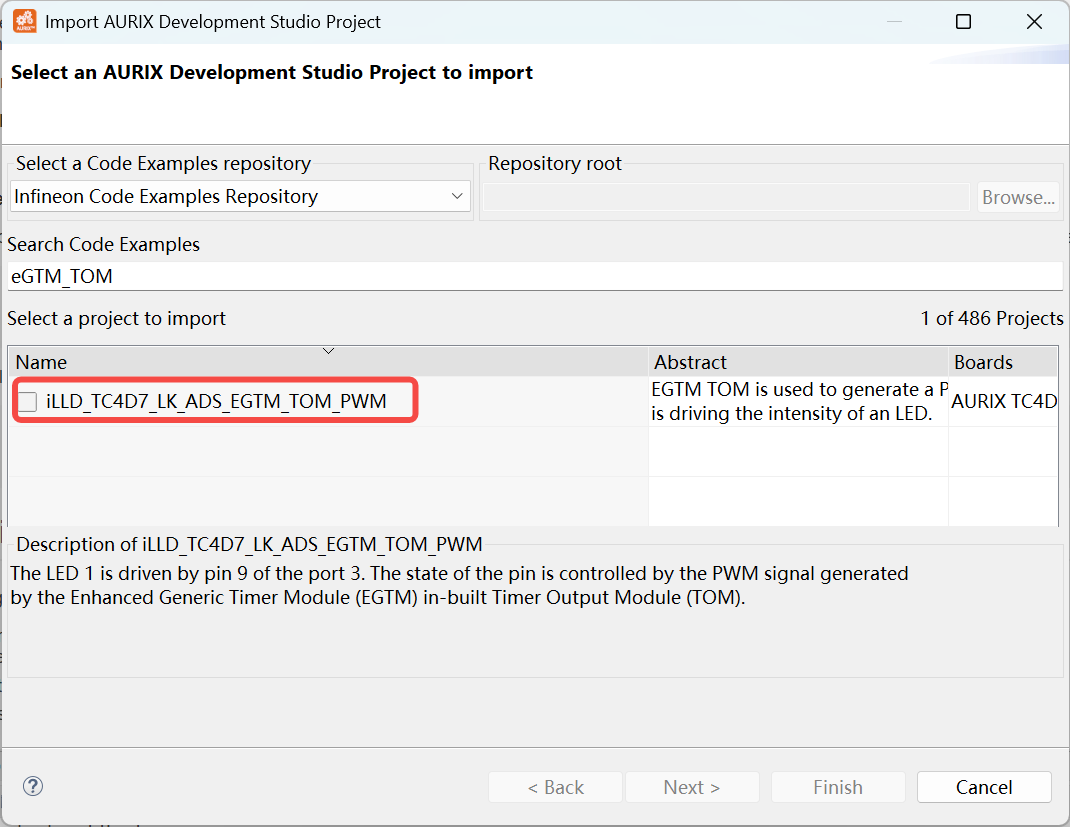Viewport: 1070px width, 827px height.
Task: Click the Next > button
Action: point(691,787)
